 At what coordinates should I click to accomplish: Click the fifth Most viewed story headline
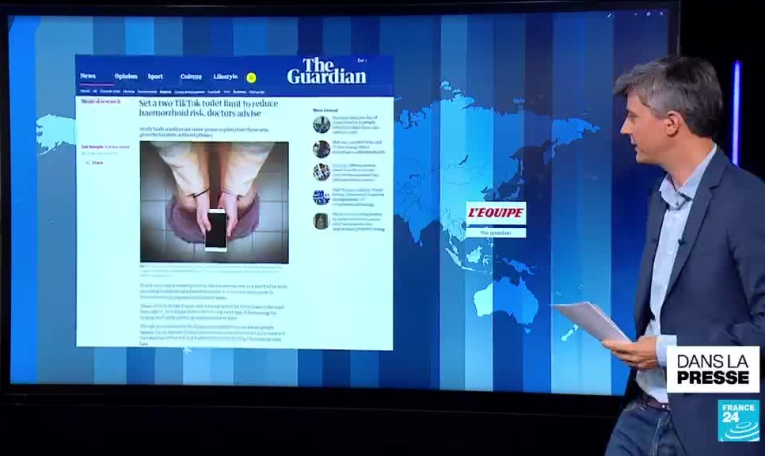pos(358,221)
